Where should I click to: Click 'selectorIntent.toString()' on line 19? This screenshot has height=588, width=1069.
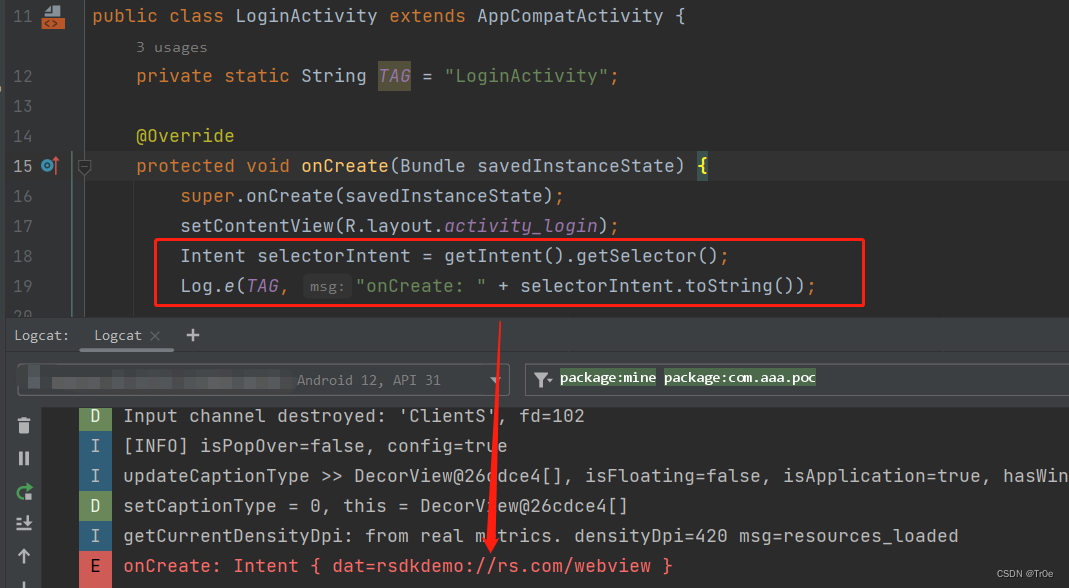pyautogui.click(x=662, y=286)
